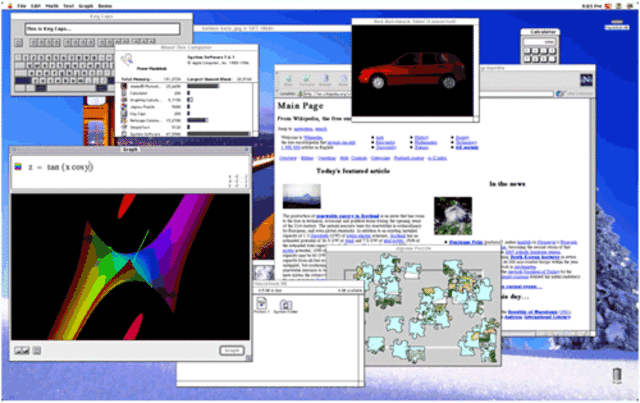Open the History portal link
The image size is (640, 403).
[421, 138]
